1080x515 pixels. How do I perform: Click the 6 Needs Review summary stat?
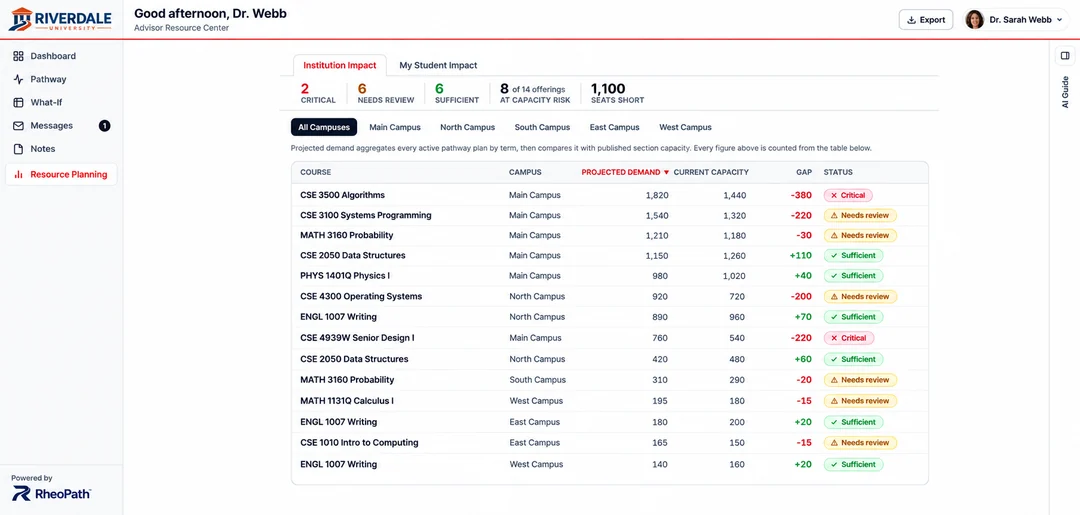pos(386,94)
